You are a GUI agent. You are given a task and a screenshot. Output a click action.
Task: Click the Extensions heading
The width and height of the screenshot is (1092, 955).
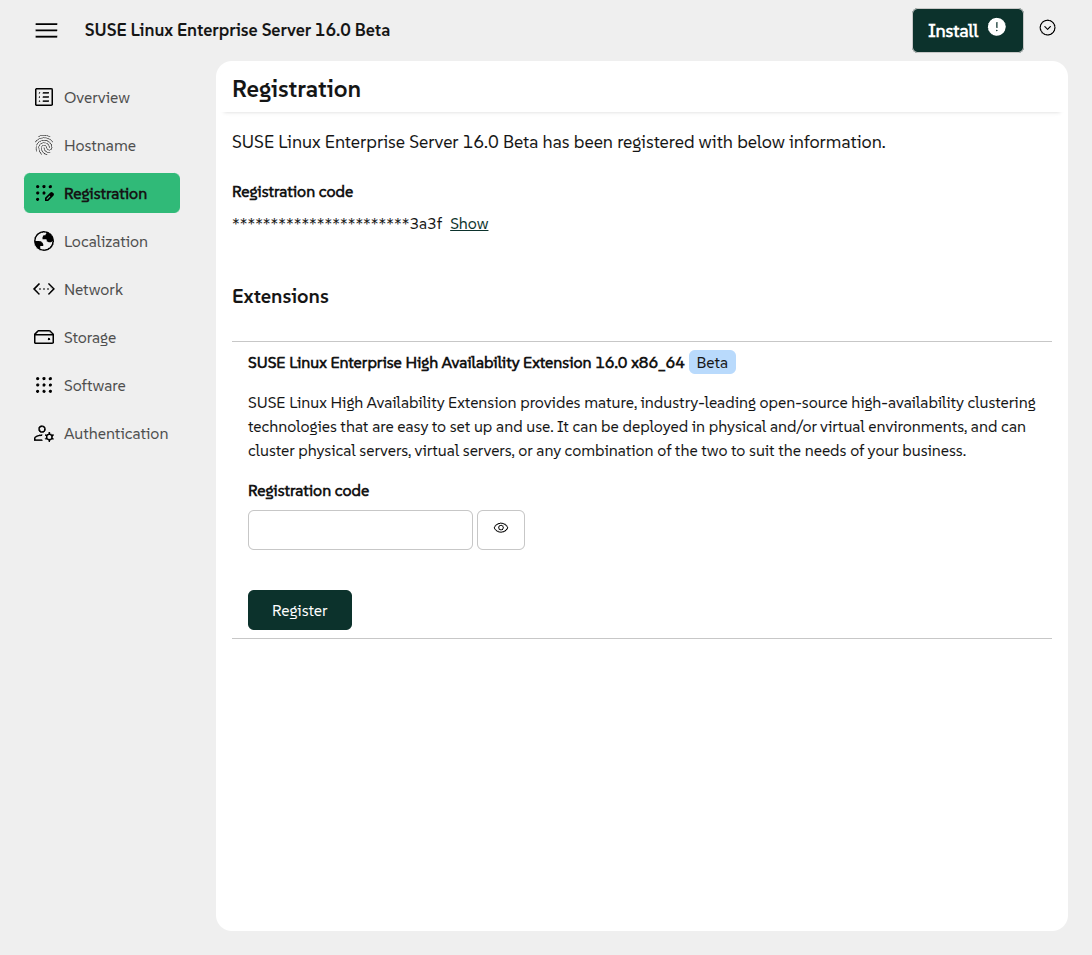280,296
